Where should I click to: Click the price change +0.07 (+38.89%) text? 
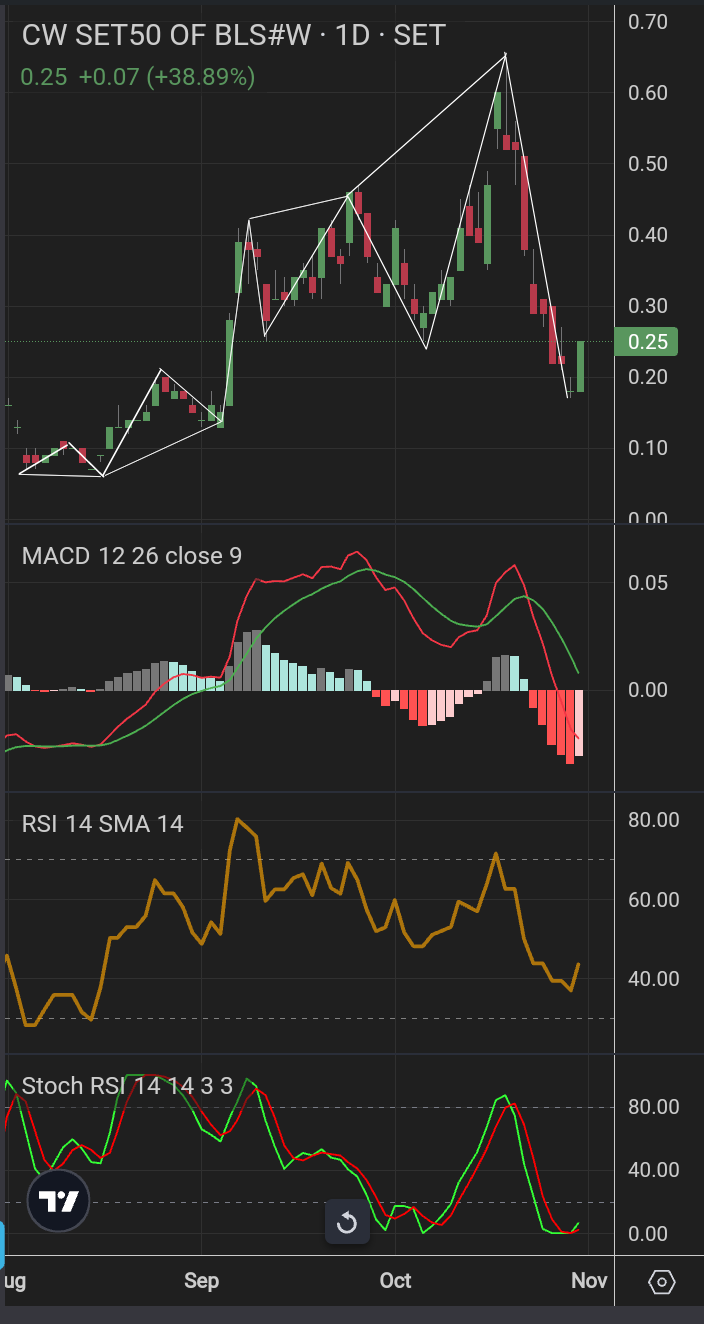point(167,77)
